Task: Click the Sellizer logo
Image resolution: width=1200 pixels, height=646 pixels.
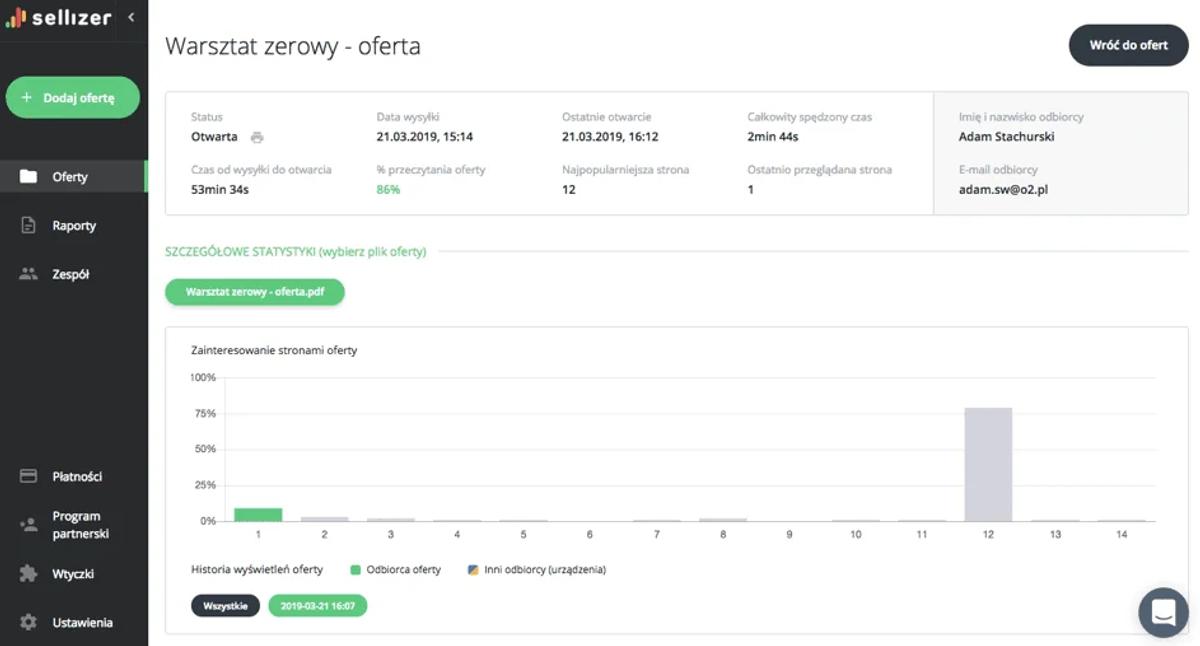Action: 59,17
